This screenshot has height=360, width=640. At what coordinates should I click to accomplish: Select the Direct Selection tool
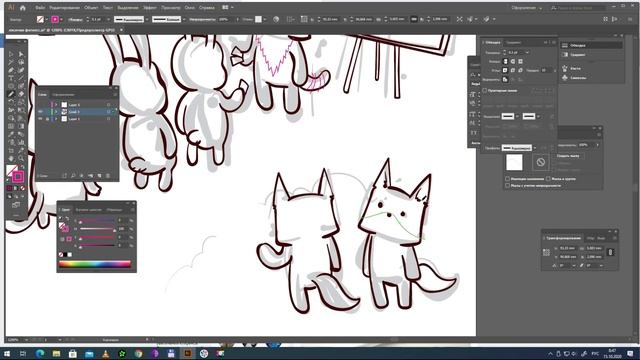pyautogui.click(x=21, y=54)
